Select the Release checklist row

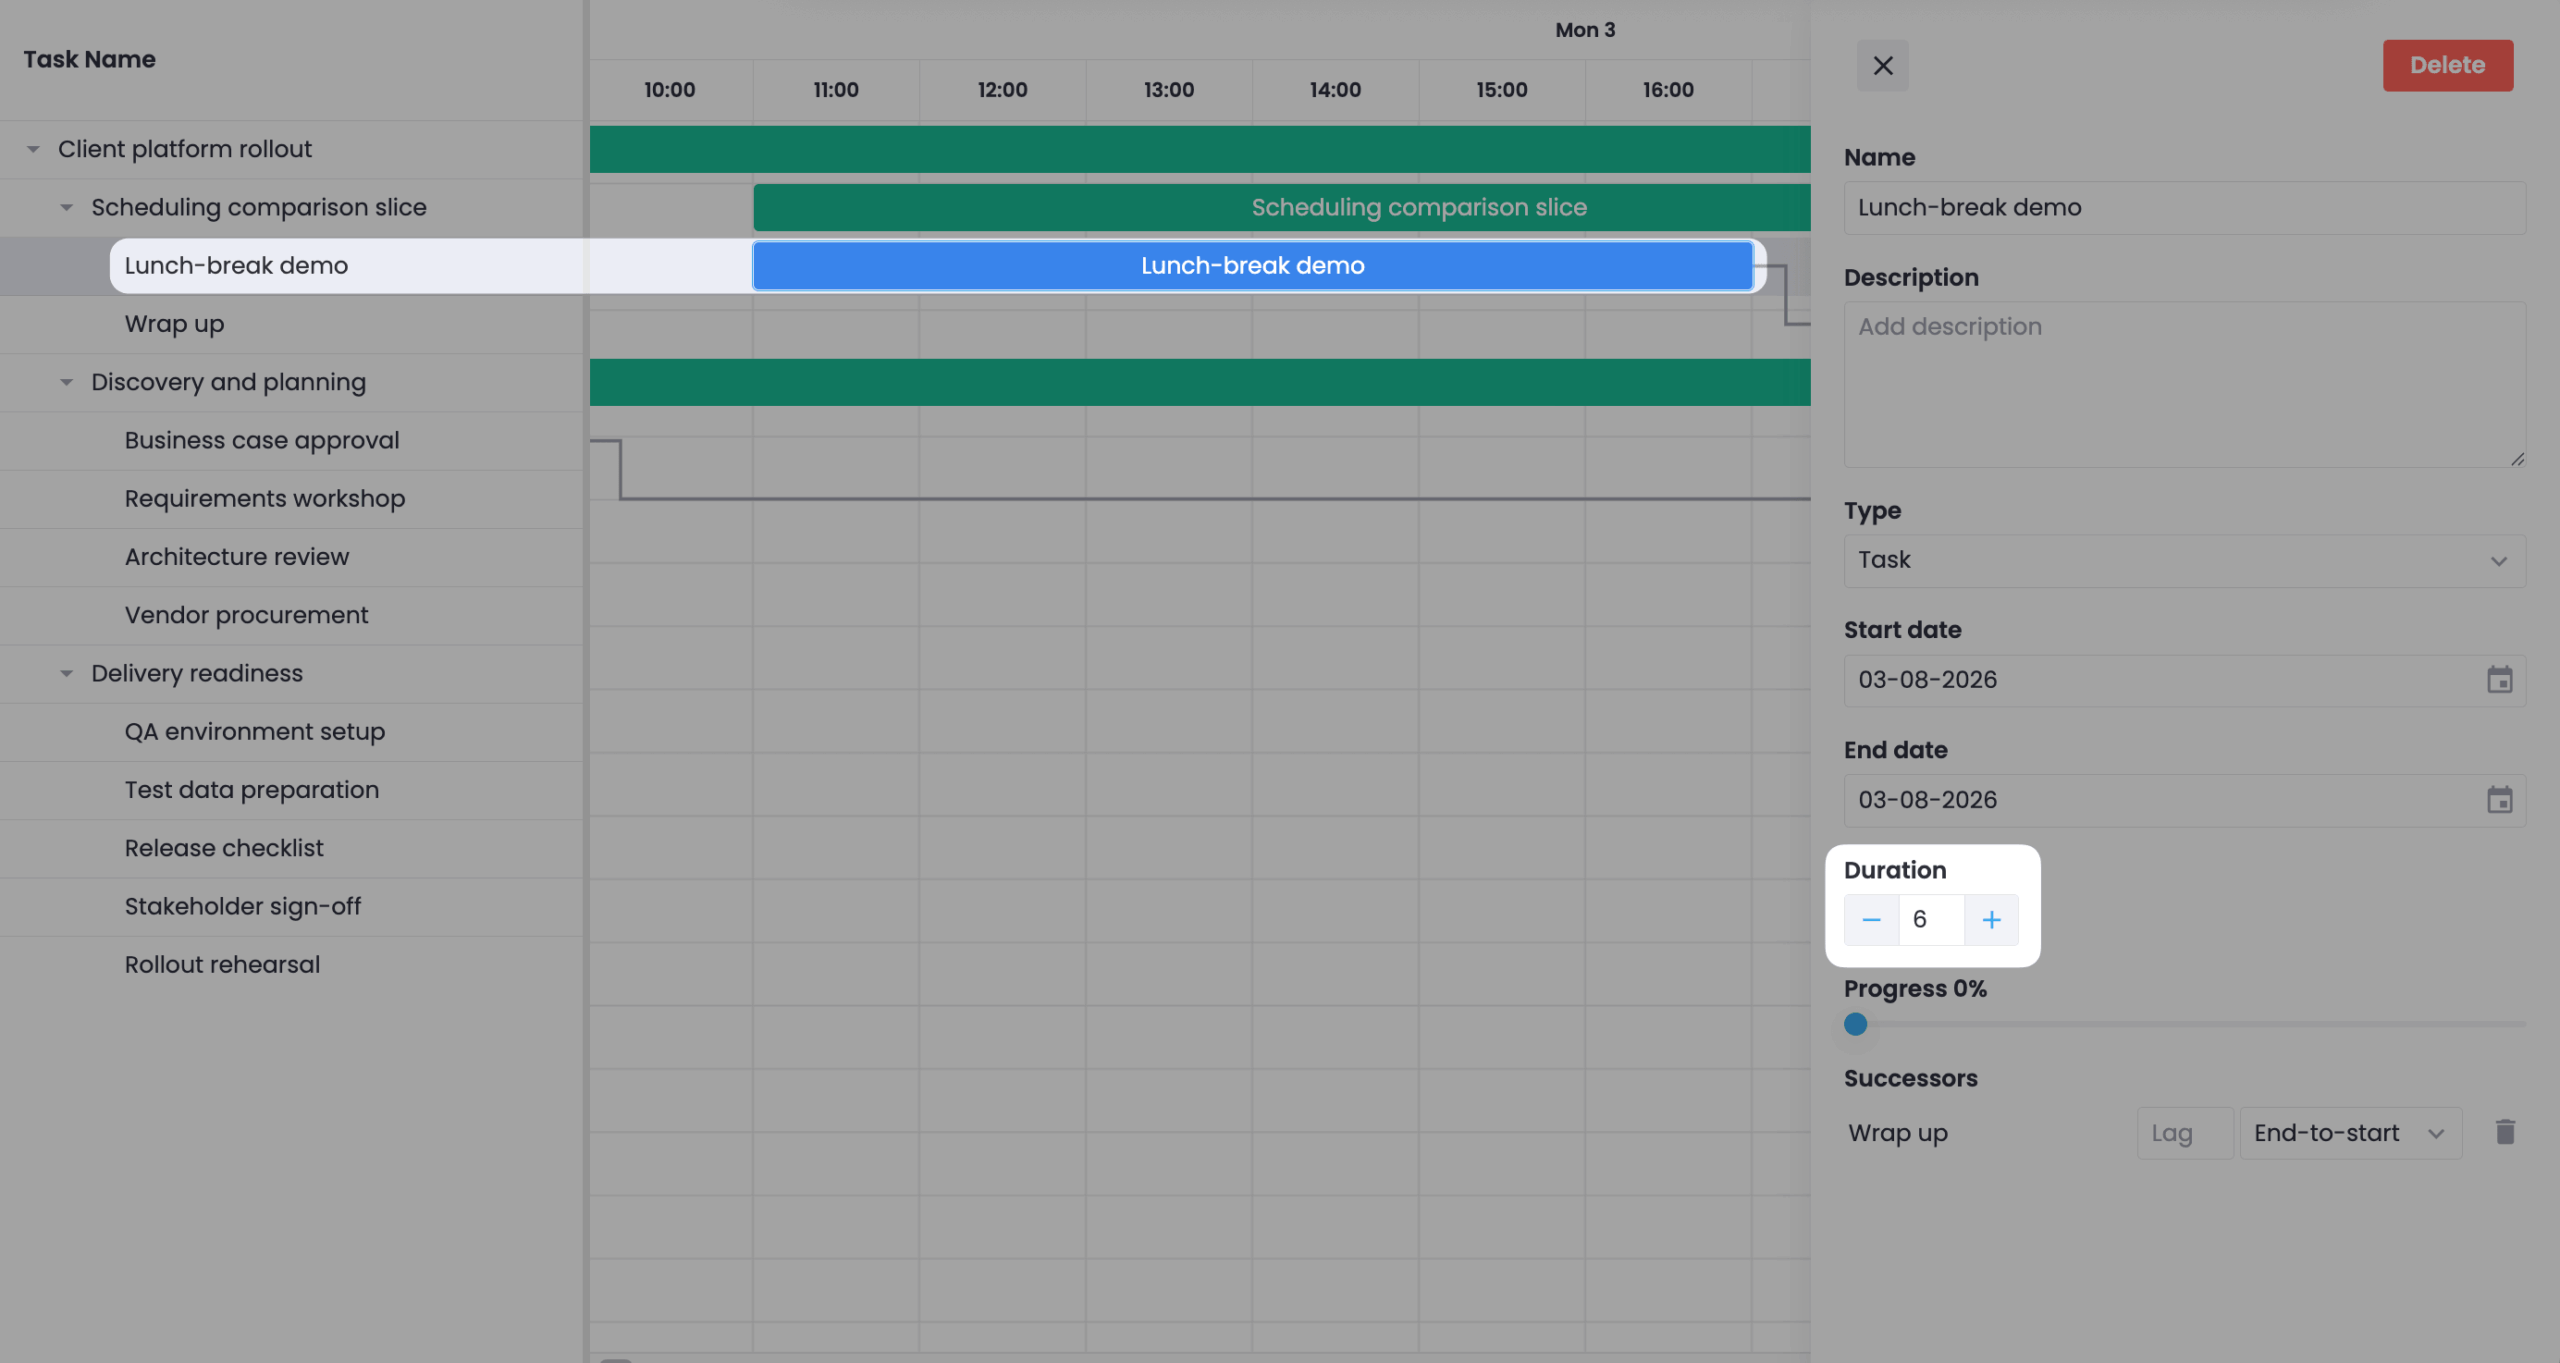291,848
